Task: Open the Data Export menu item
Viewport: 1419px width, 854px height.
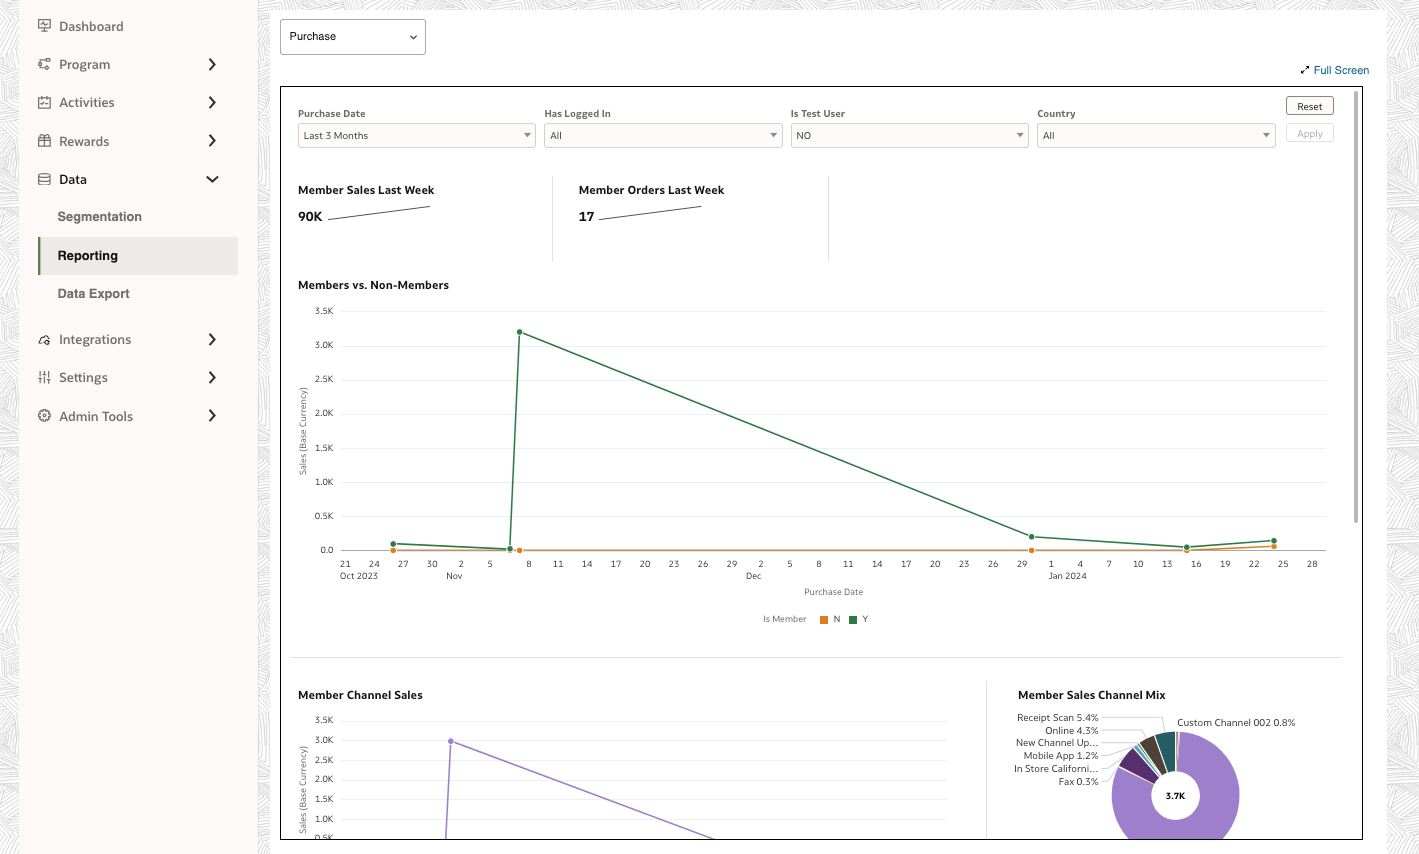Action: [94, 294]
